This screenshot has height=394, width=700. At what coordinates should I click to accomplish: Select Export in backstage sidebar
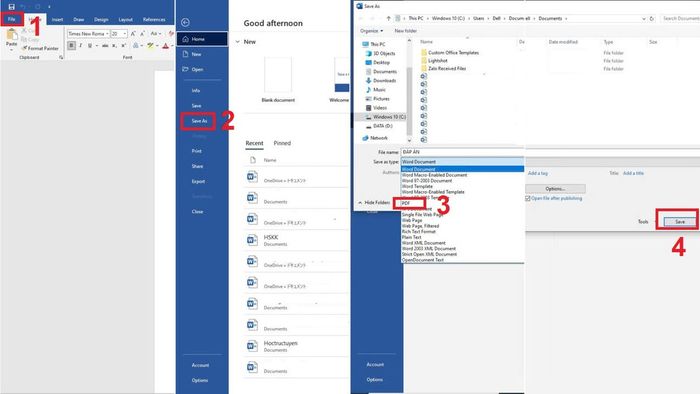198,182
